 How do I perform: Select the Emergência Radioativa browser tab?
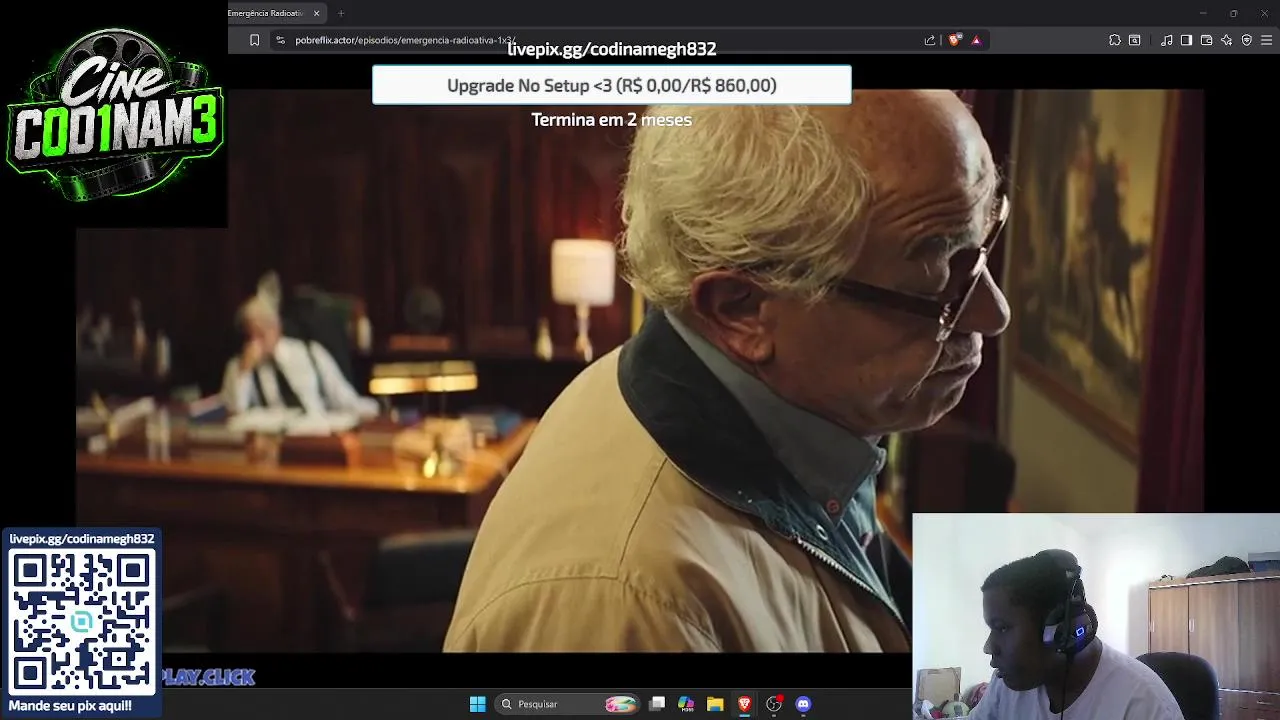(267, 13)
